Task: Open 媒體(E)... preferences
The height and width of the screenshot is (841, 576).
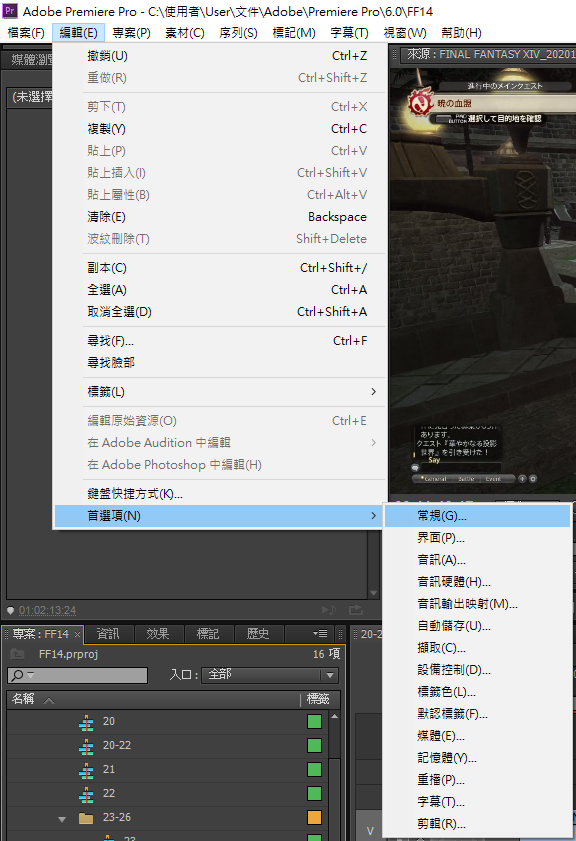Action: (477, 736)
